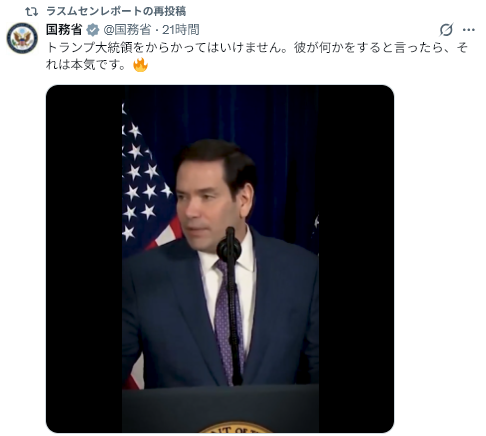Click the gold seal on the podium
Image resolution: width=486 pixels, height=436 pixels.
pyautogui.click(x=235, y=427)
